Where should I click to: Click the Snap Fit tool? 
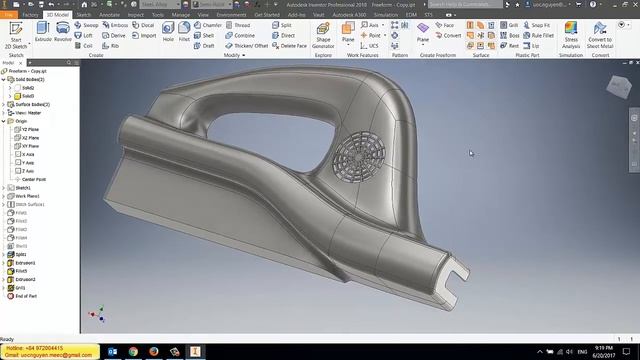point(536,25)
